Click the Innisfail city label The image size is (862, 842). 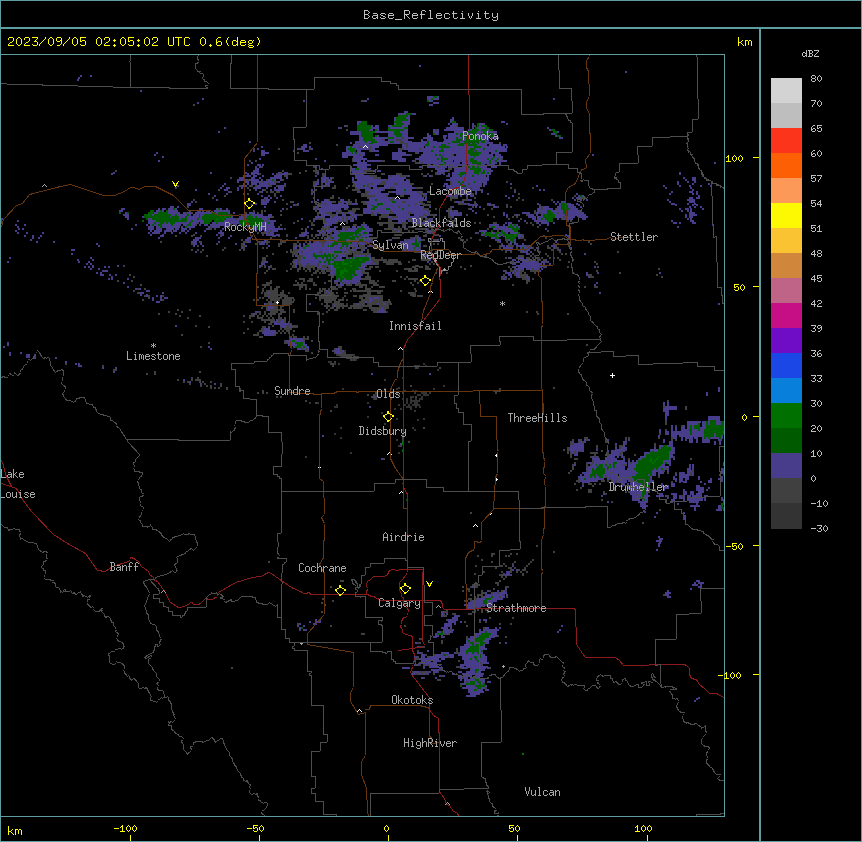[x=415, y=326]
